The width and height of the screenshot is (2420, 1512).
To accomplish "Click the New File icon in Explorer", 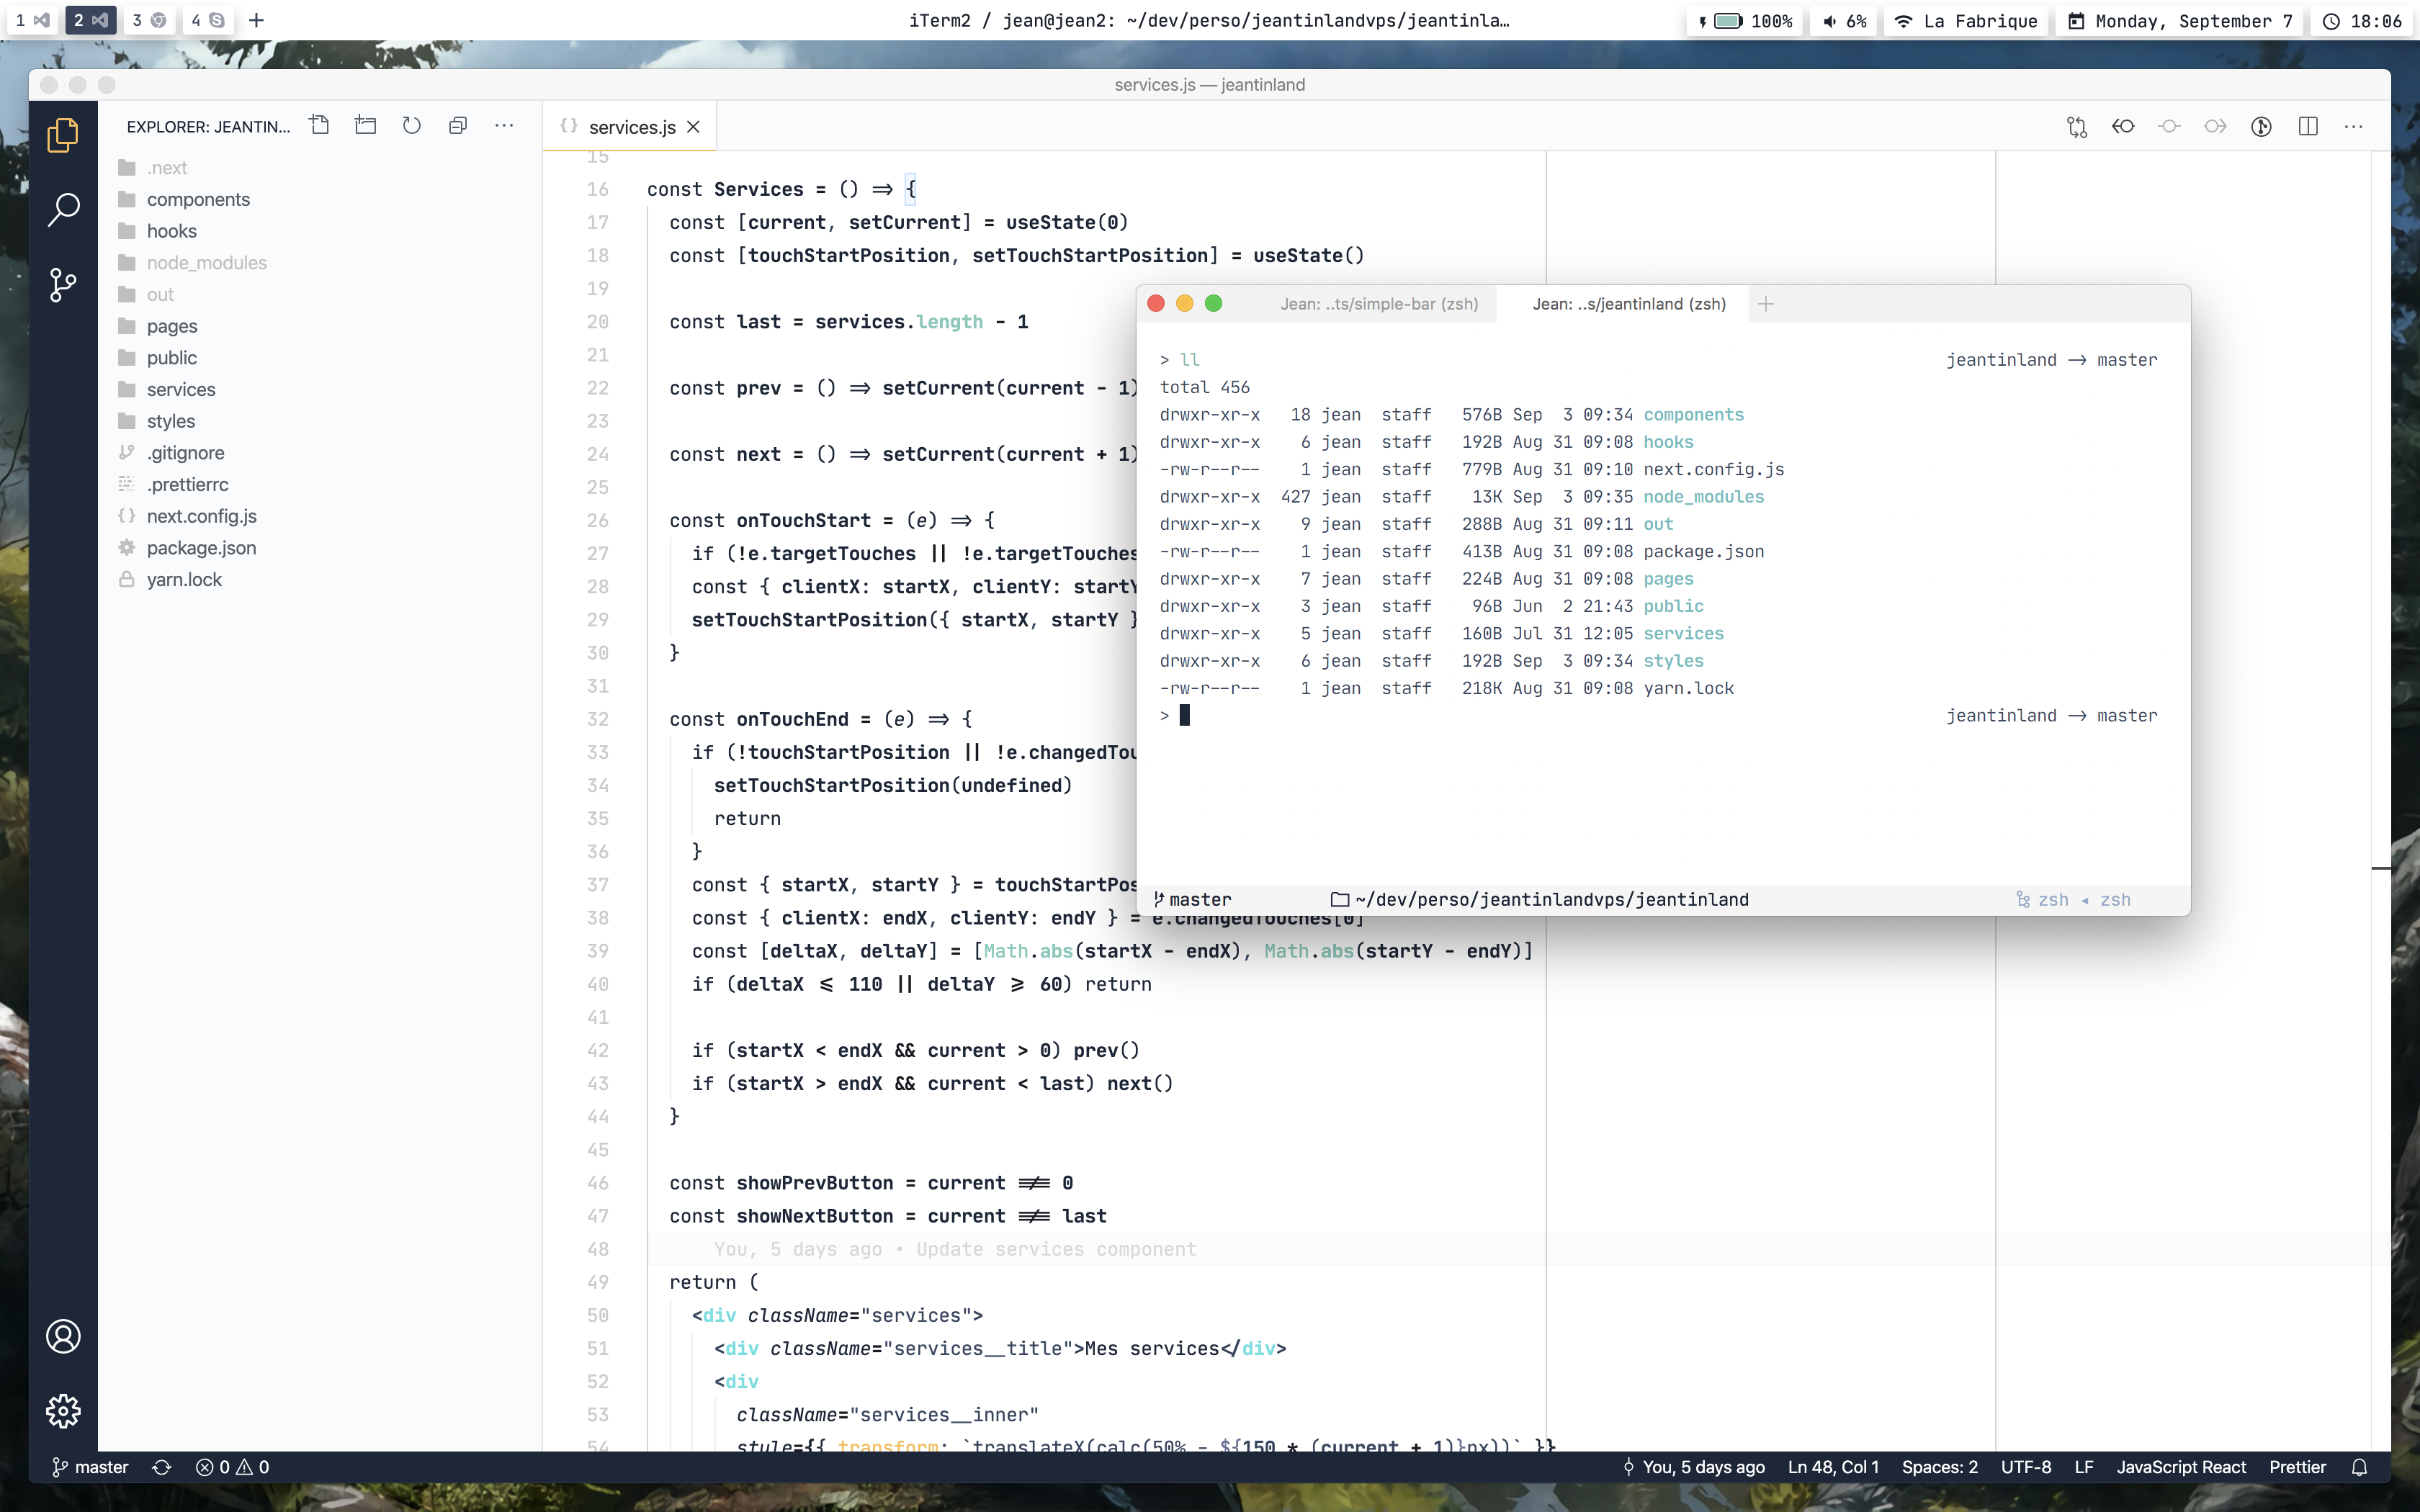I will point(320,125).
